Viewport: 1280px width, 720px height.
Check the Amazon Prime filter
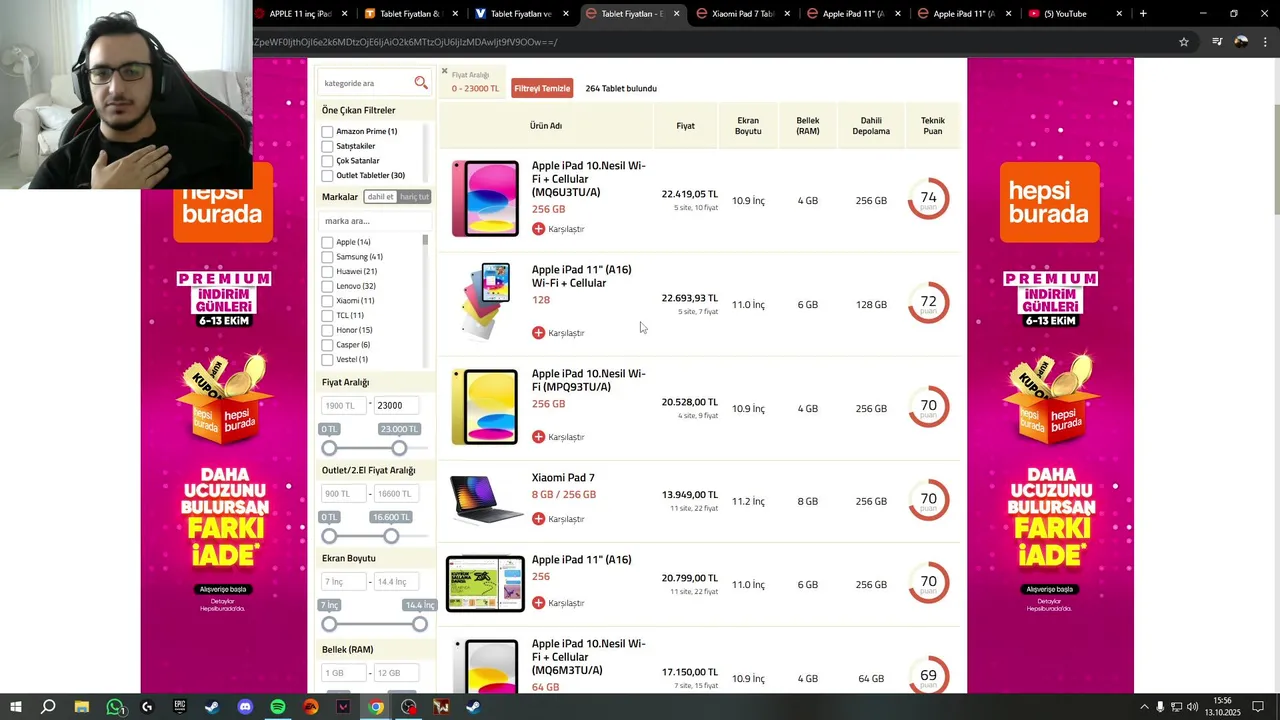327,132
